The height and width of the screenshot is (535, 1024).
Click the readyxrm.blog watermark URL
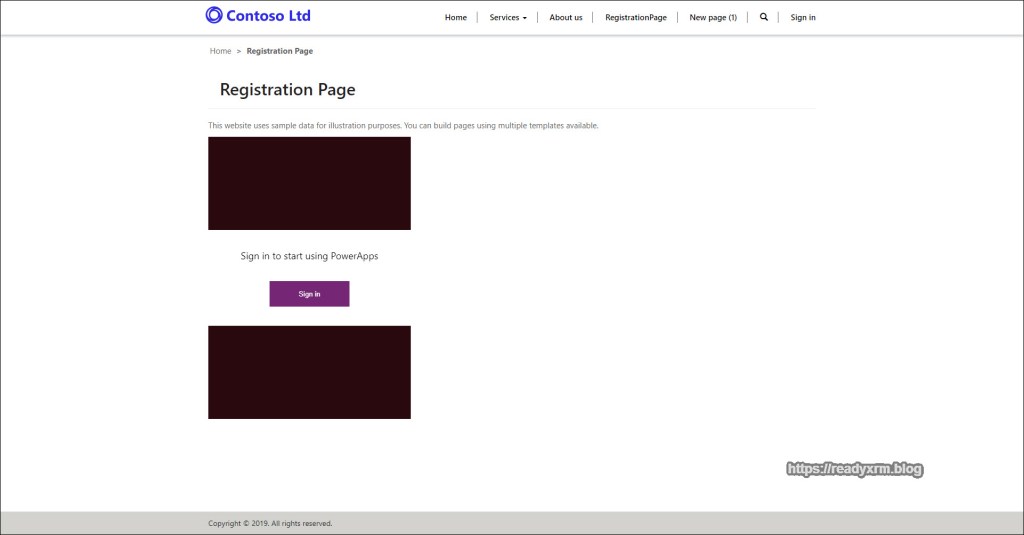tap(854, 468)
